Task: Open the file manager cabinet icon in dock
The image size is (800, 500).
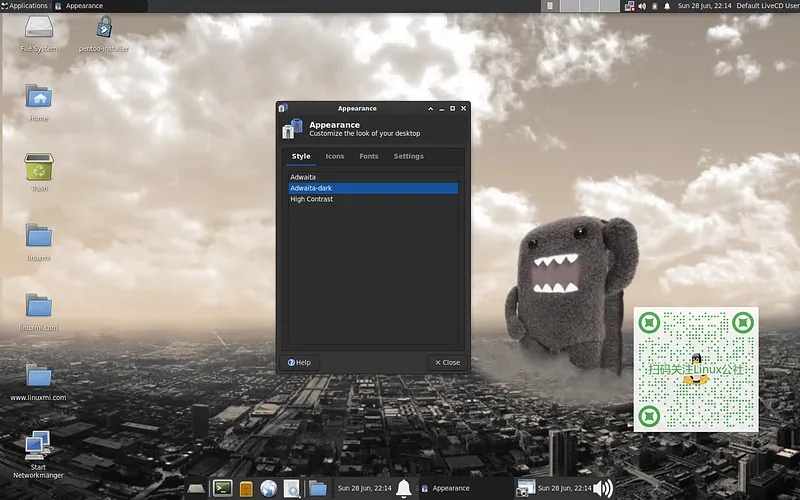Action: pos(246,489)
